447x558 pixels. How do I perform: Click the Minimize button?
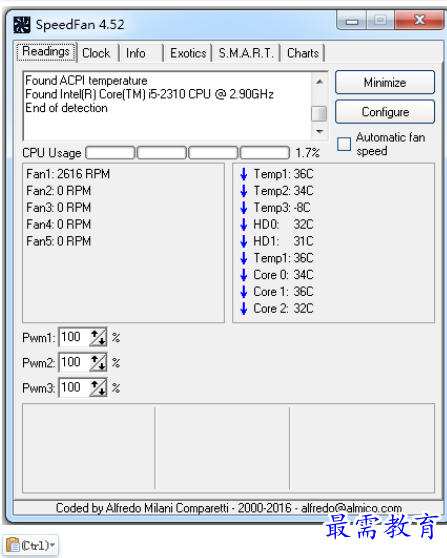click(x=385, y=83)
